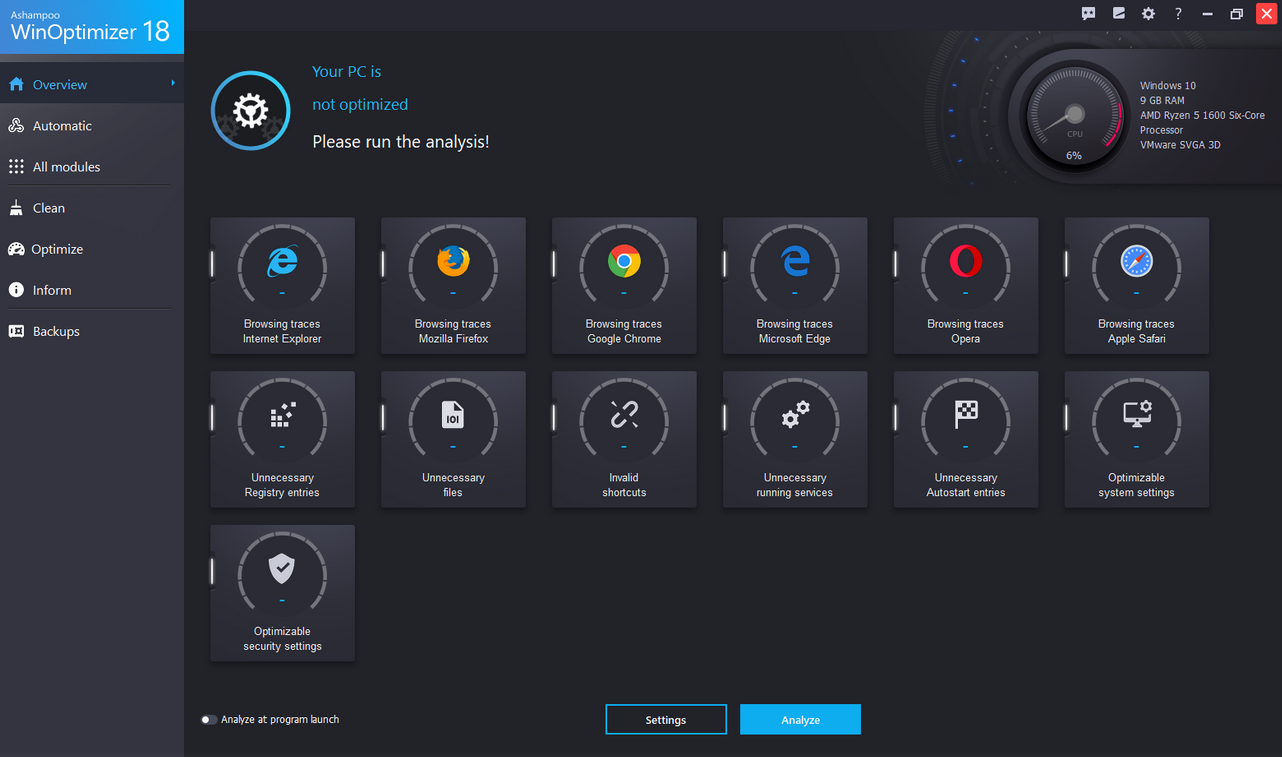Toggle the Unnecessary Registry entries side switch

(x=211, y=418)
